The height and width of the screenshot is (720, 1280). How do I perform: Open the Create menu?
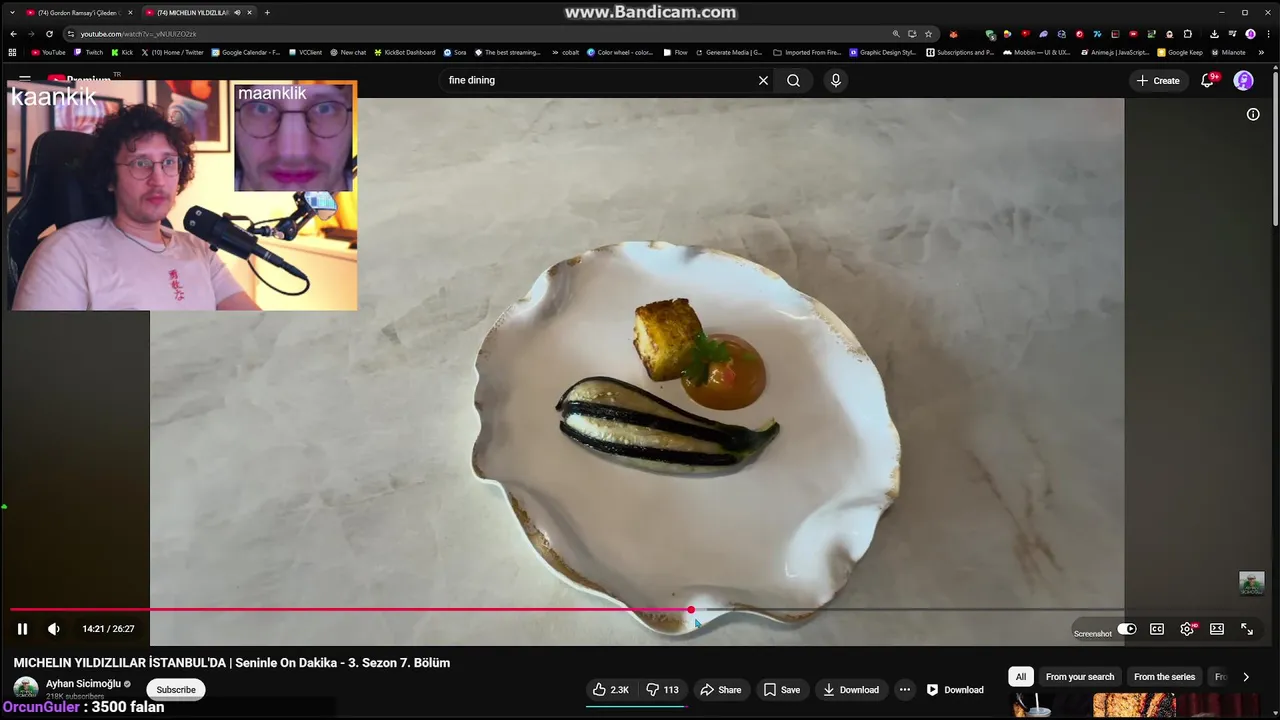click(x=1158, y=80)
